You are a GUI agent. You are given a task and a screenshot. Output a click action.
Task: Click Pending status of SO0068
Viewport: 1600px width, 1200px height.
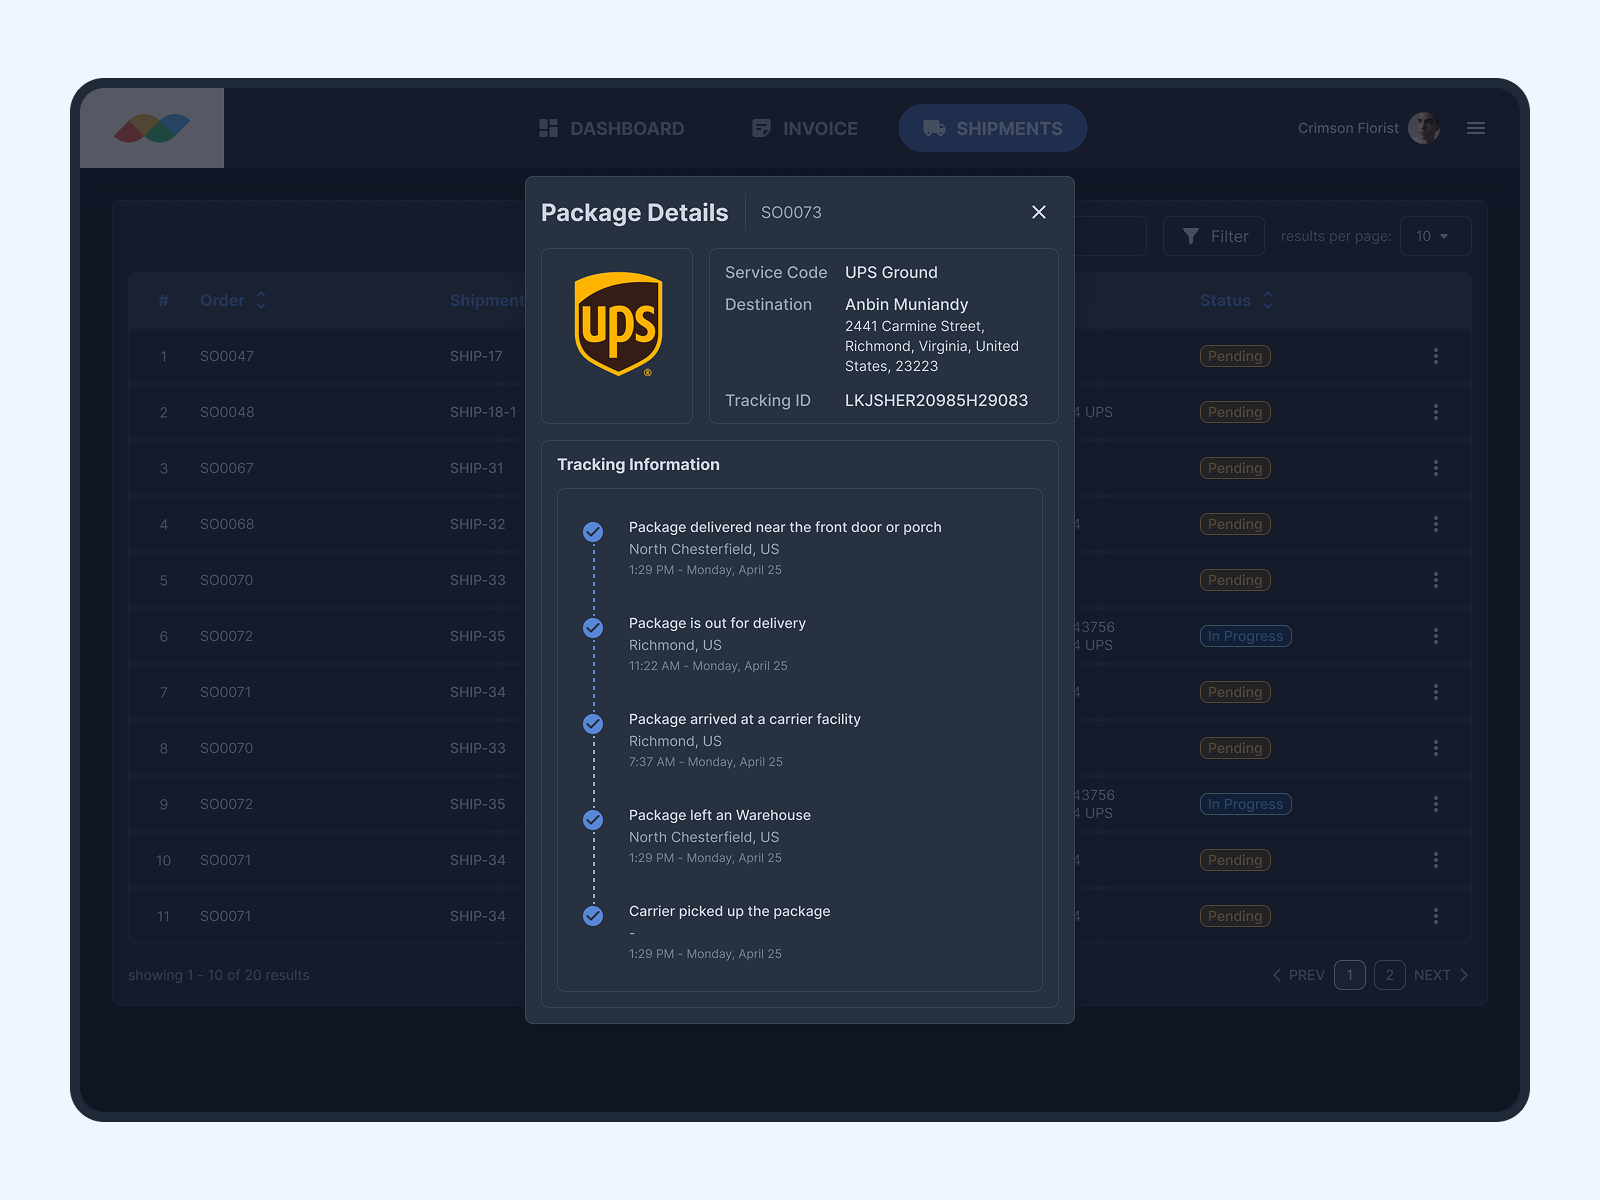pos(1235,524)
